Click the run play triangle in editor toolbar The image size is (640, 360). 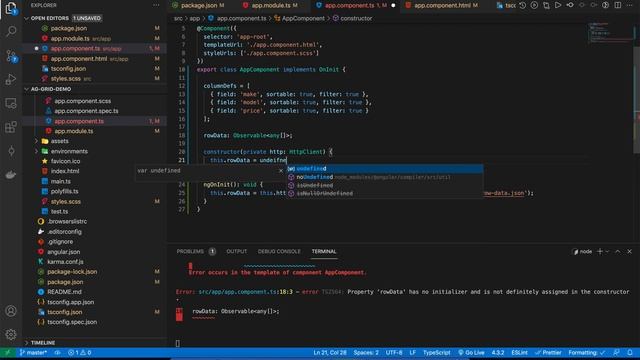558,5
